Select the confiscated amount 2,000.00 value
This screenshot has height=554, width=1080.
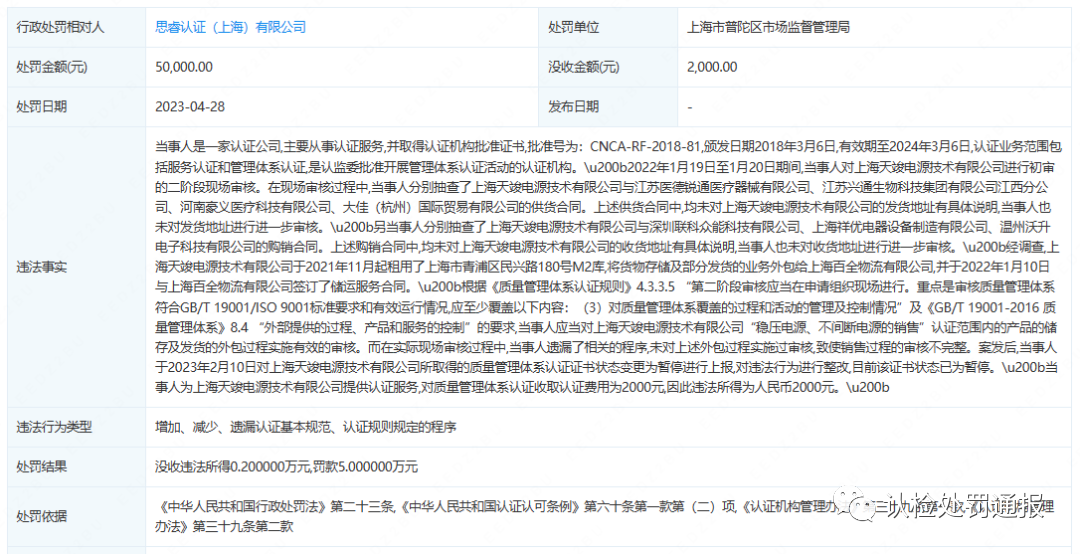[x=712, y=67]
